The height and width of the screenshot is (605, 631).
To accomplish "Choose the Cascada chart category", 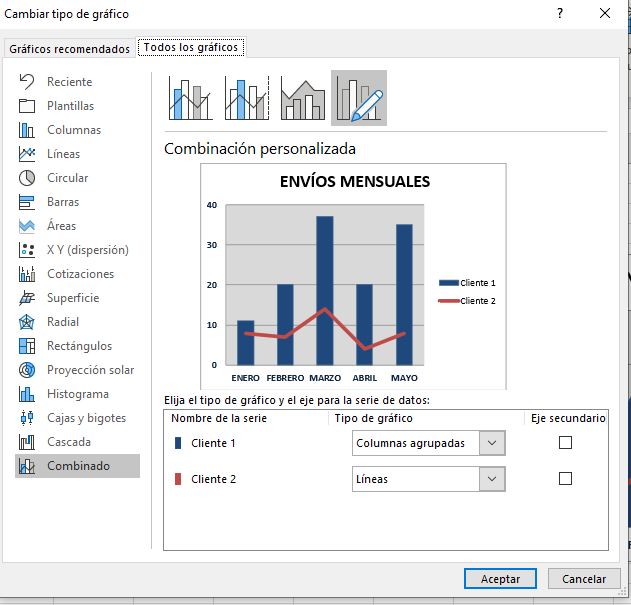I will coord(68,442).
